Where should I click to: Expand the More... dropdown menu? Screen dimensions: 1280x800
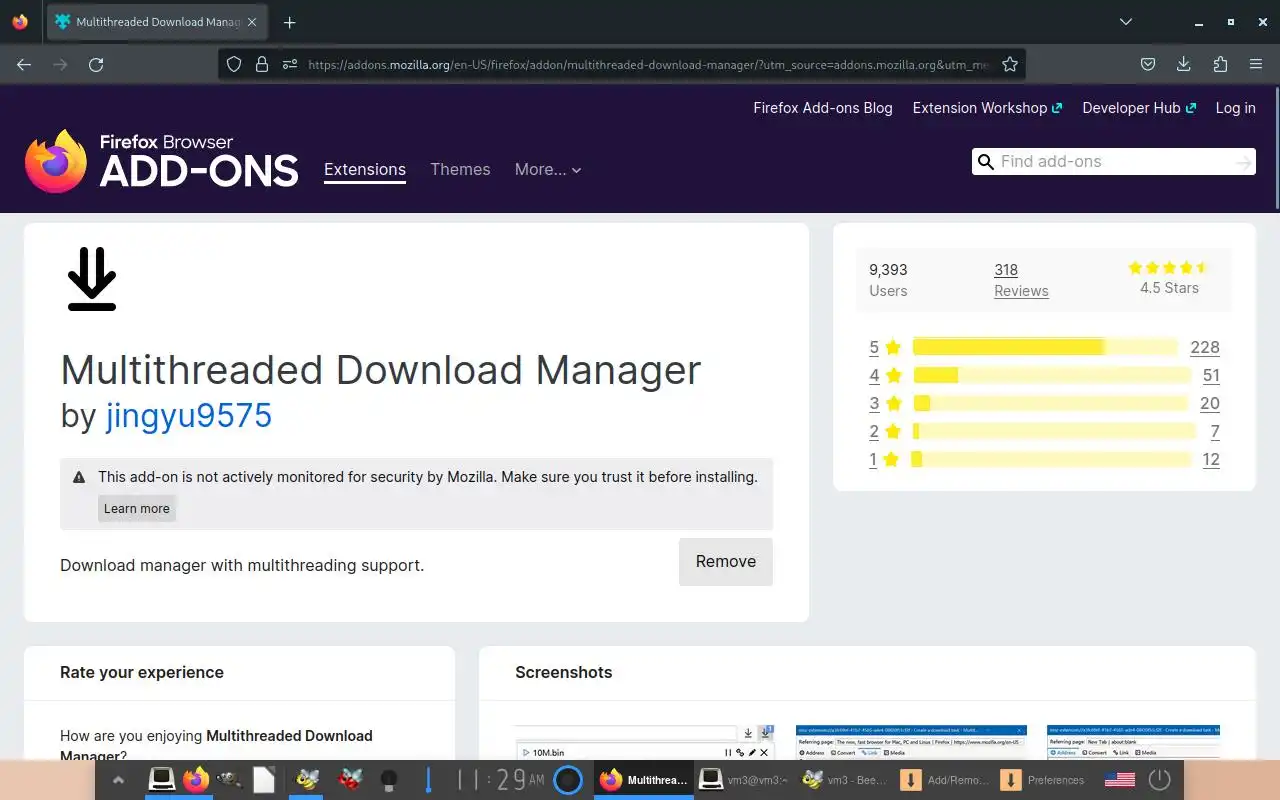tap(548, 169)
